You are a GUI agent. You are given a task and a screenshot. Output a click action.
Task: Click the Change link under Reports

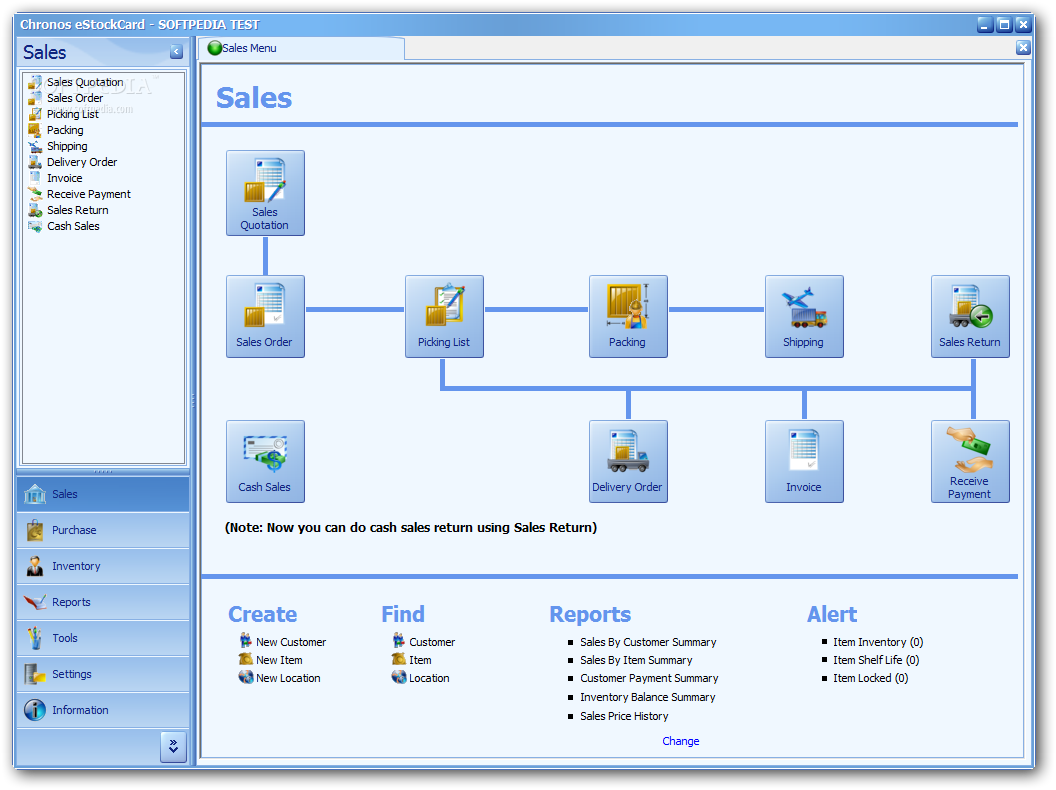tap(681, 741)
